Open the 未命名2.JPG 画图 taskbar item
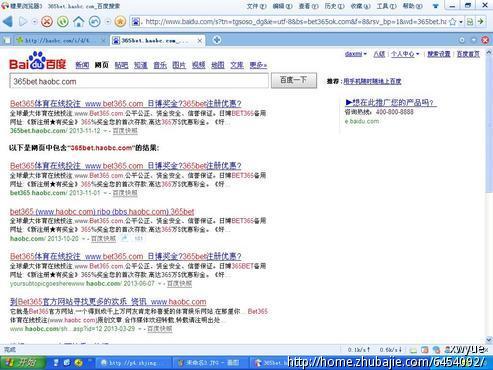Viewport: 493px width, 370px height. coord(210,363)
